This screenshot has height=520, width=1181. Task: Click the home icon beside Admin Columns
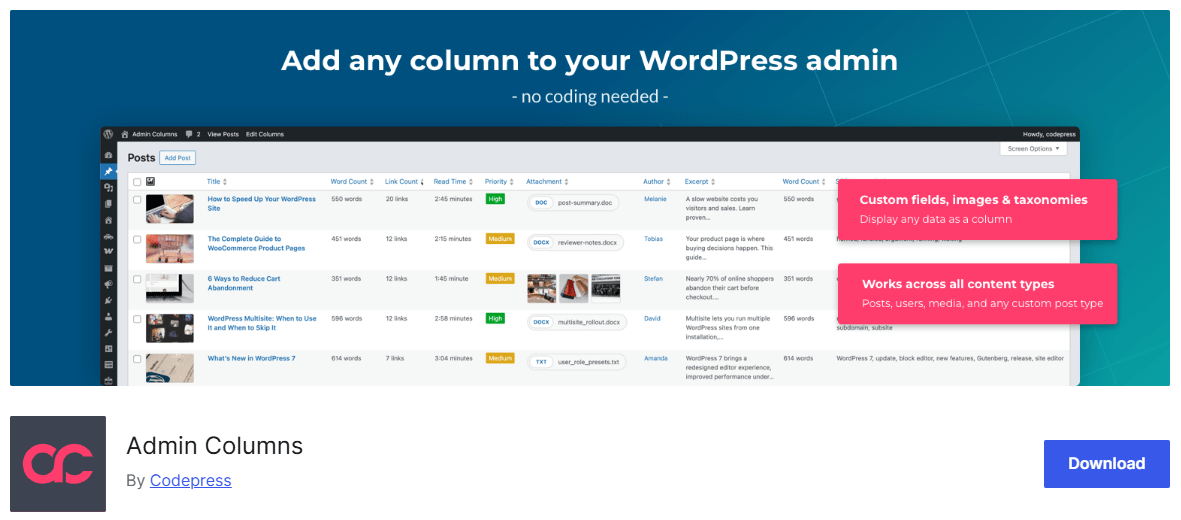[x=125, y=134]
